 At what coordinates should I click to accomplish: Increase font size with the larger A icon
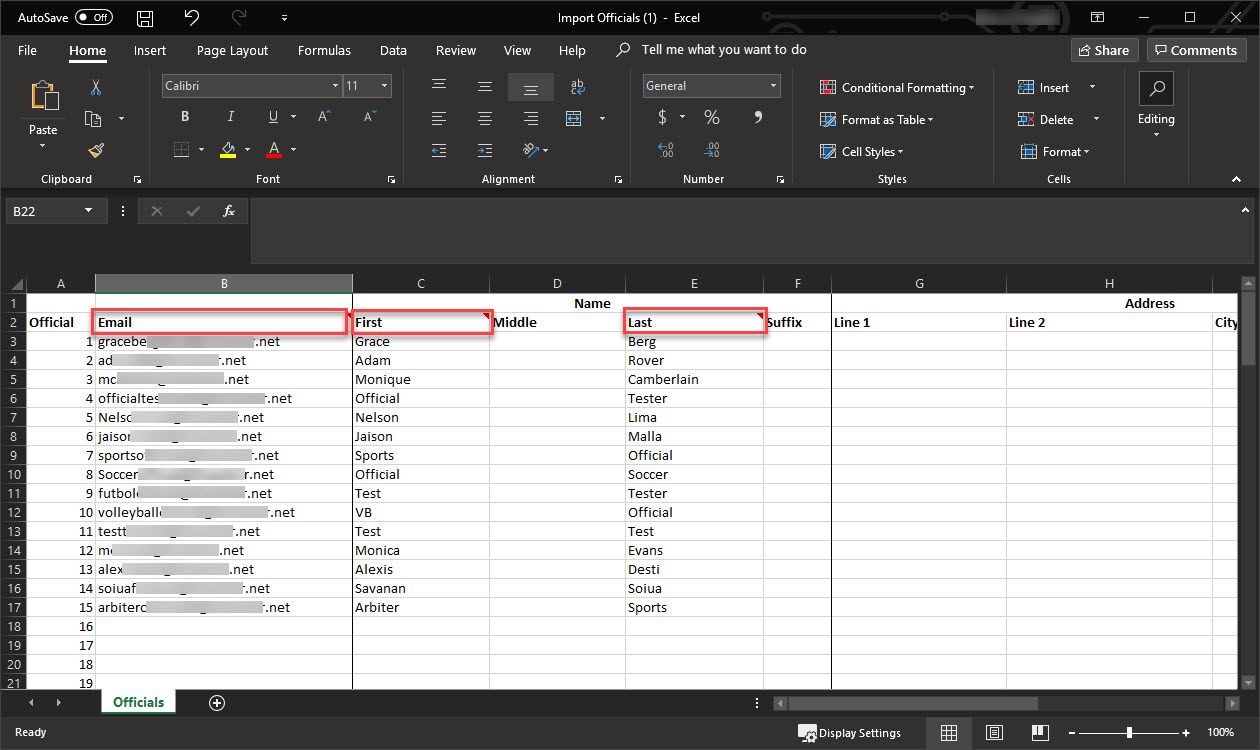click(x=324, y=117)
